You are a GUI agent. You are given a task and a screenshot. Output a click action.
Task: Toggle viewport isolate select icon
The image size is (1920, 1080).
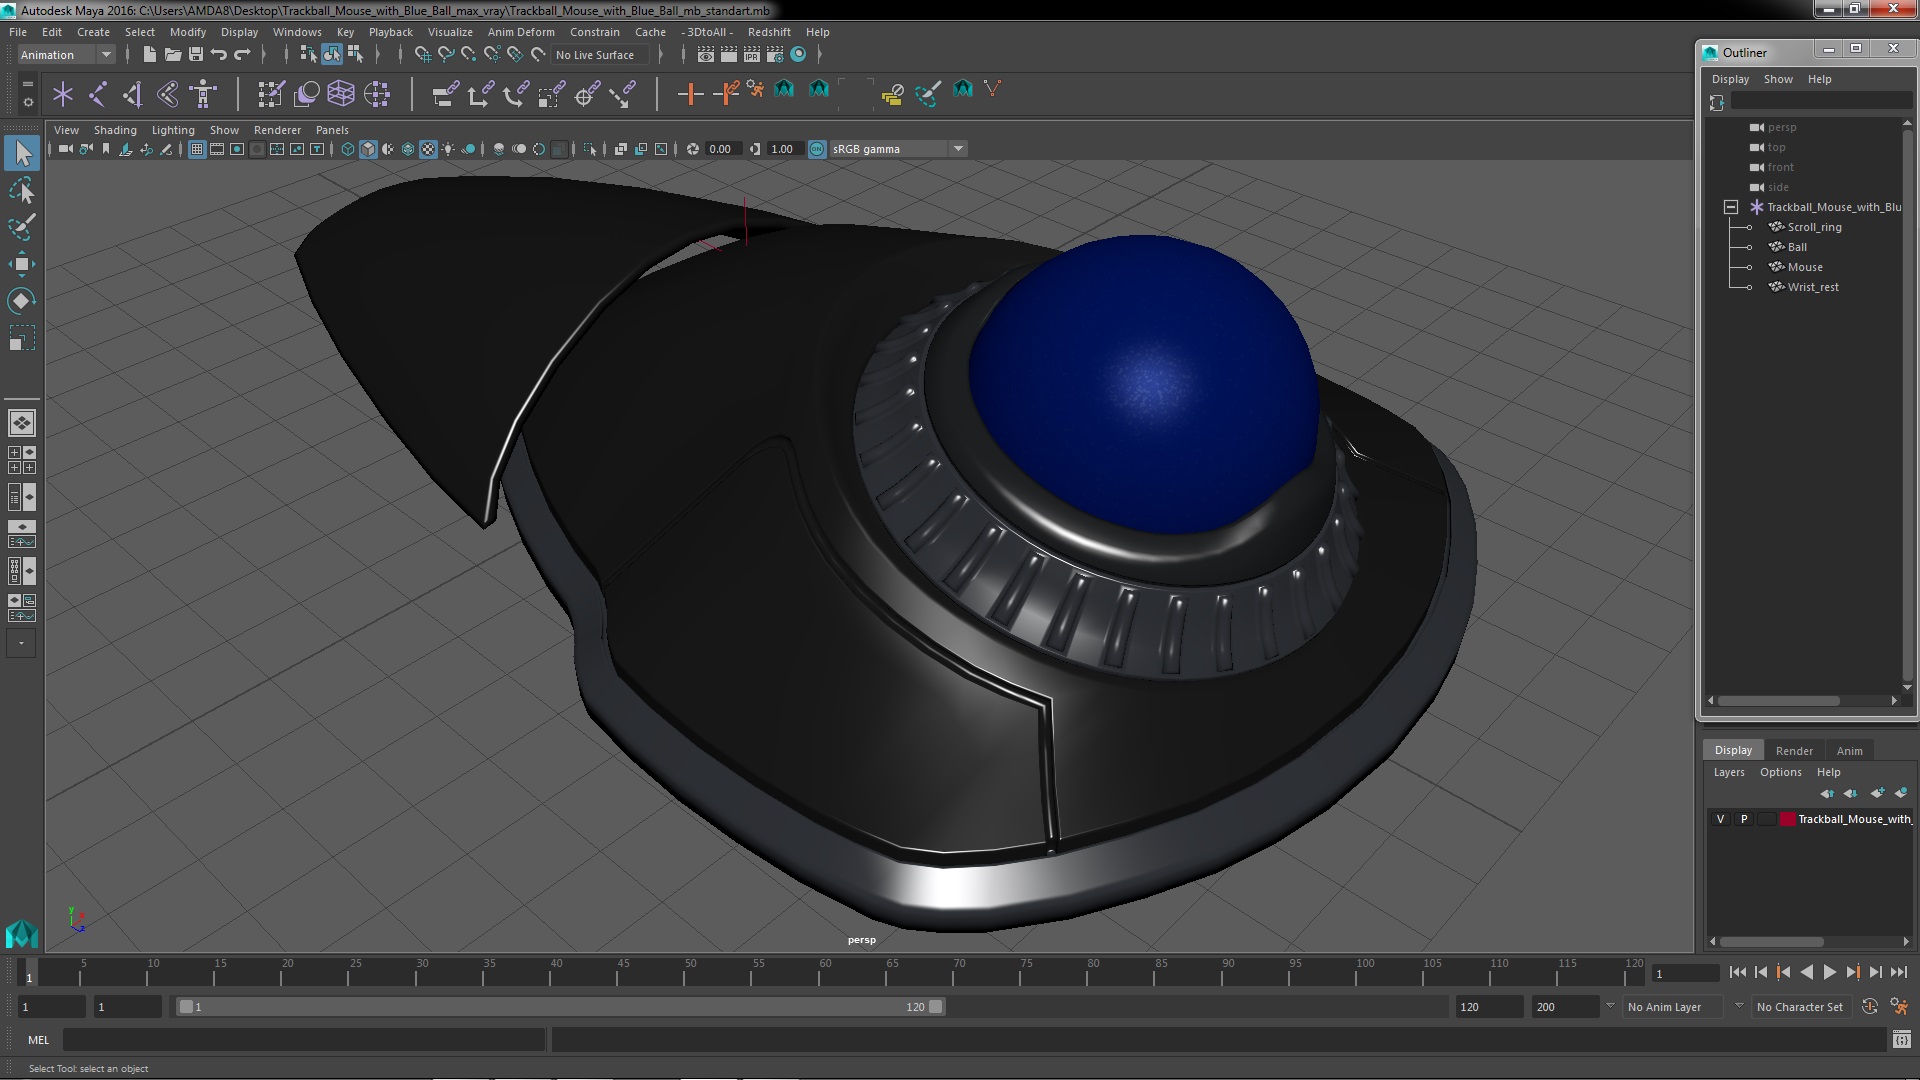click(590, 149)
